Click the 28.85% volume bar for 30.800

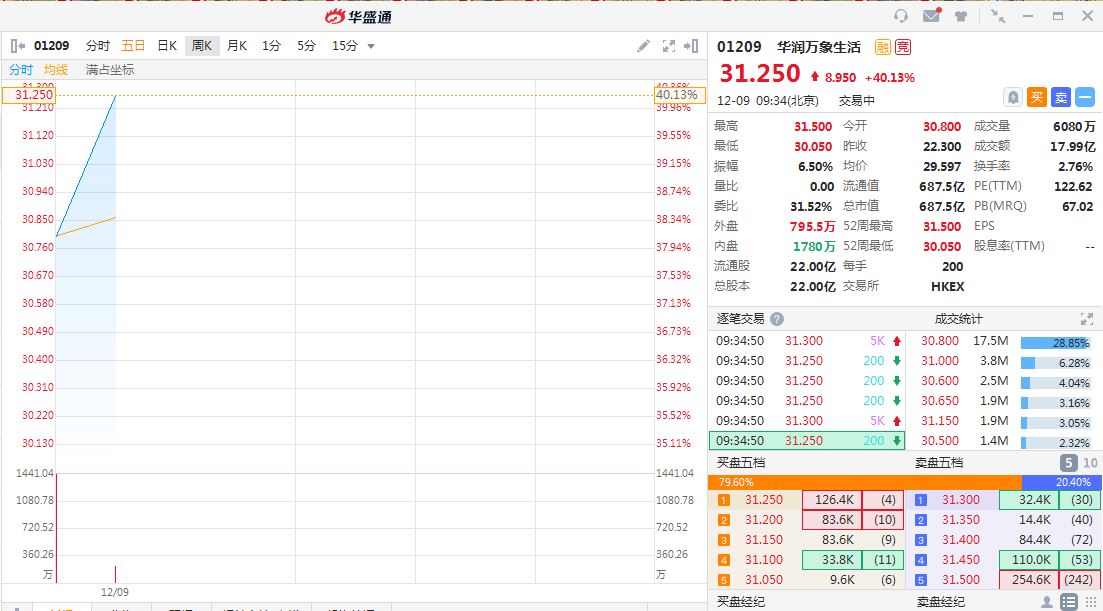tap(1055, 342)
